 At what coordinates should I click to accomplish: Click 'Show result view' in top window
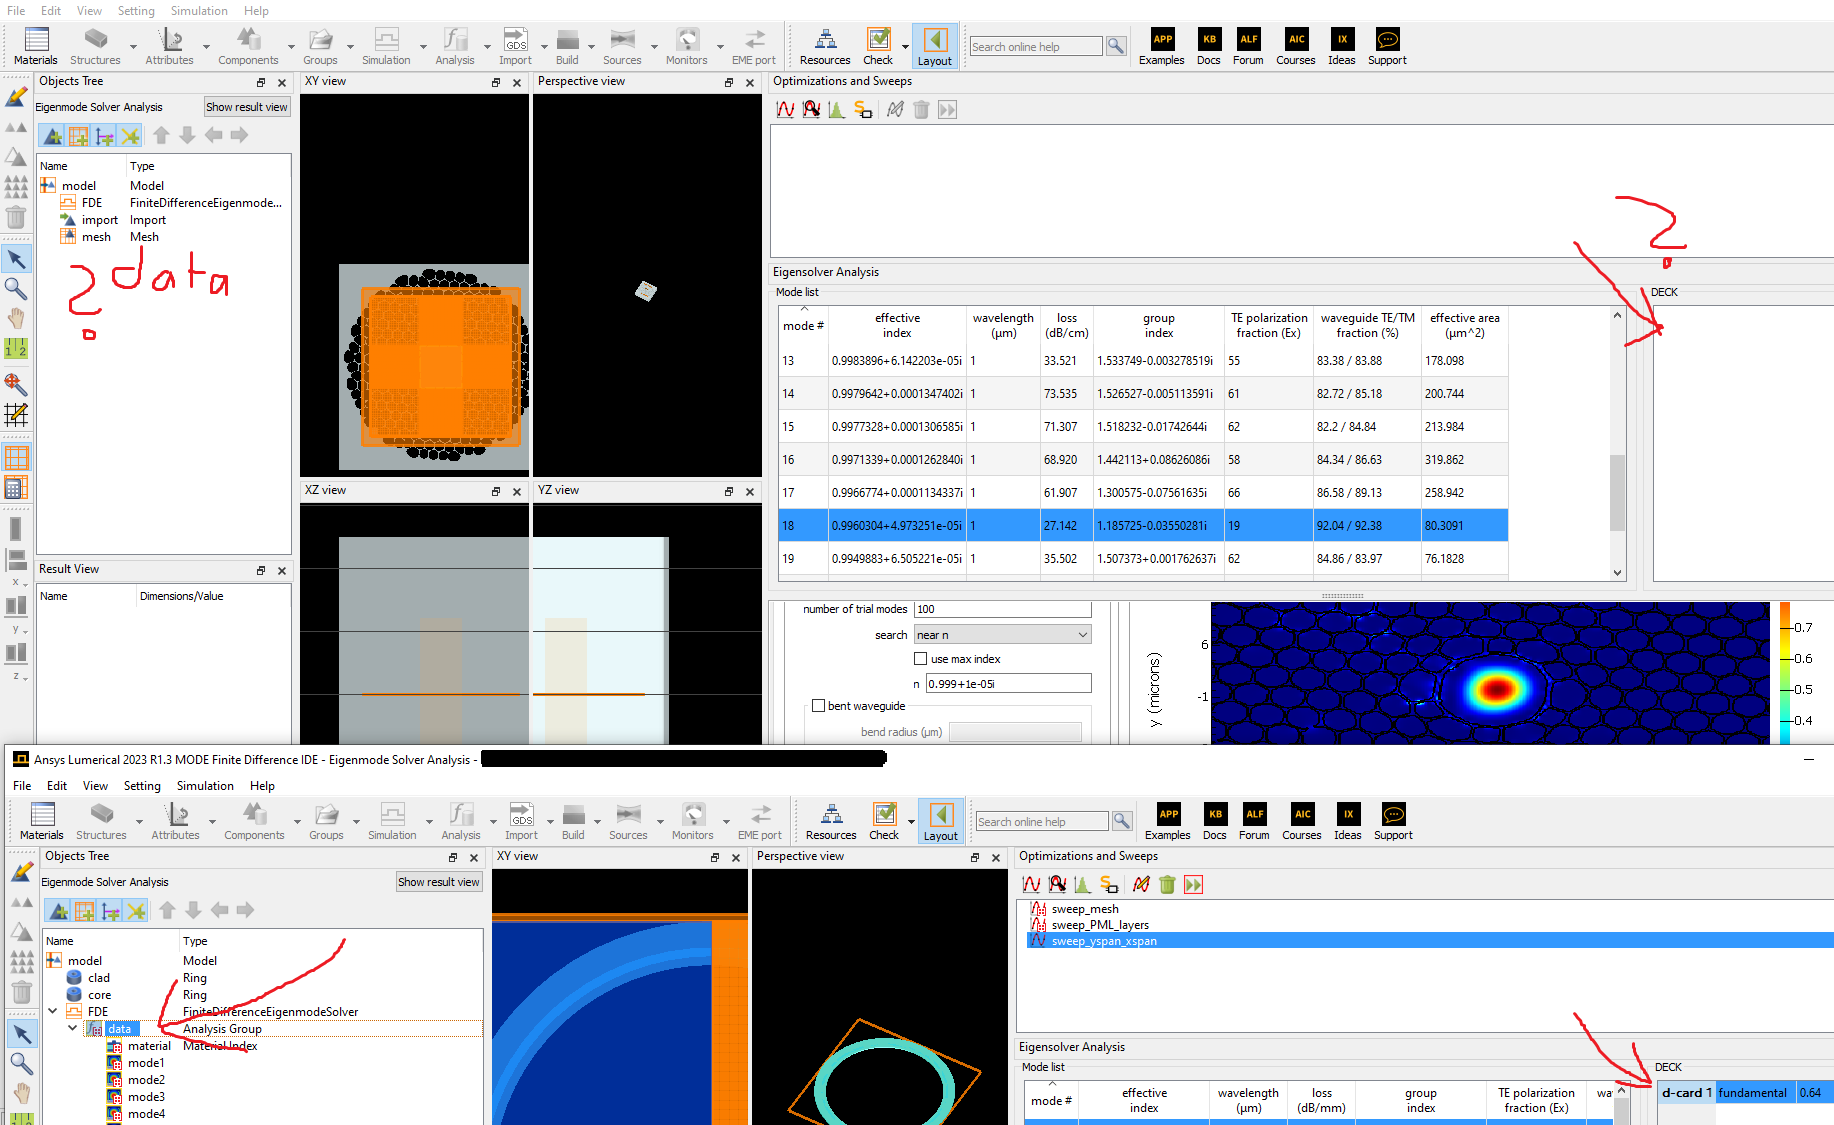pos(247,107)
